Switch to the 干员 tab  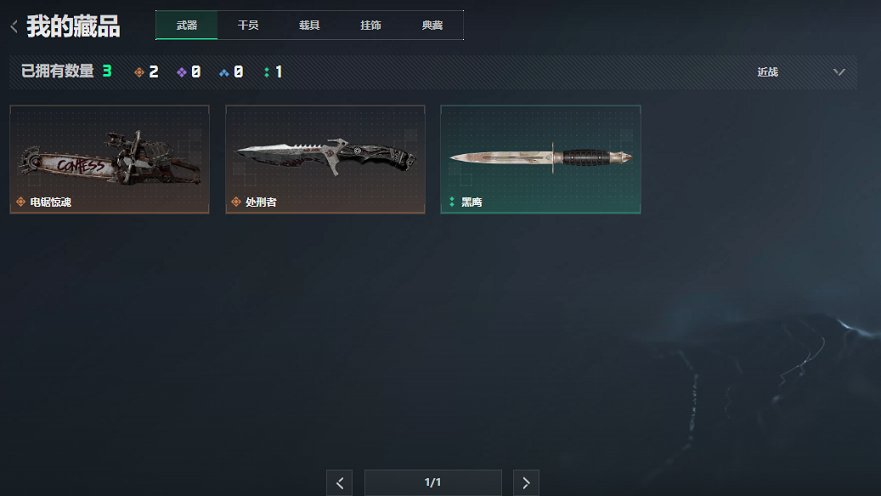248,25
